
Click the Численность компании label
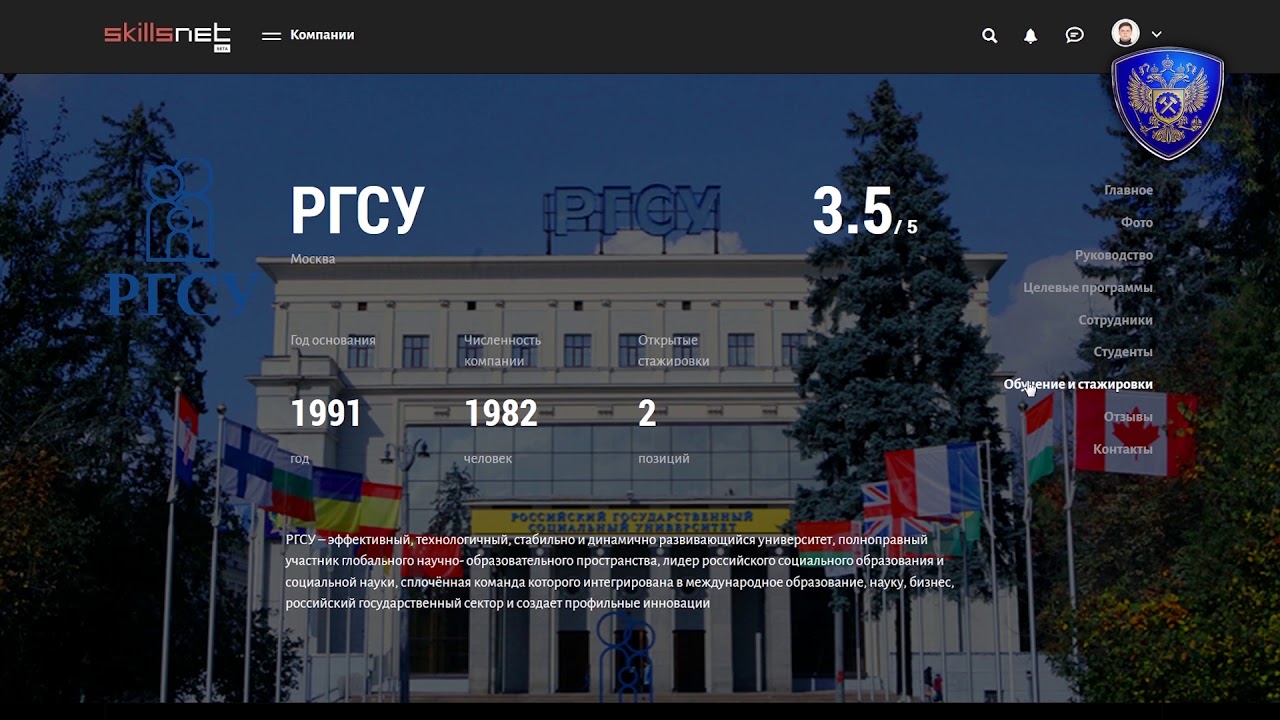tap(502, 350)
